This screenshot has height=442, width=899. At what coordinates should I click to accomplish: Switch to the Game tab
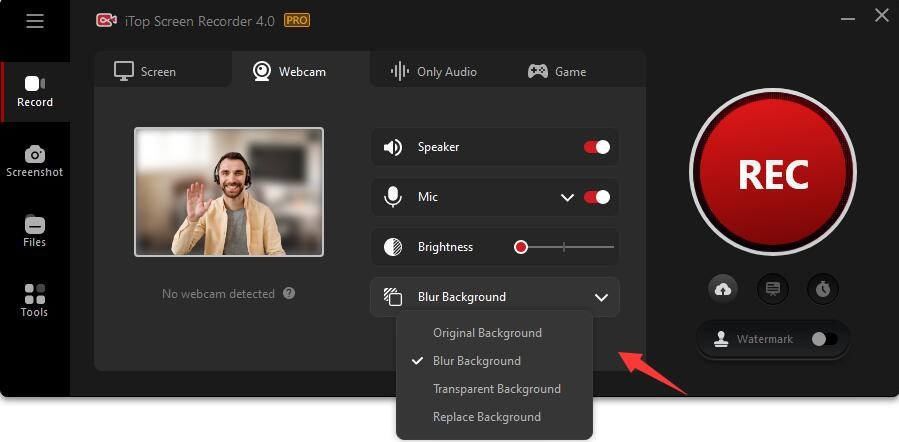point(557,72)
